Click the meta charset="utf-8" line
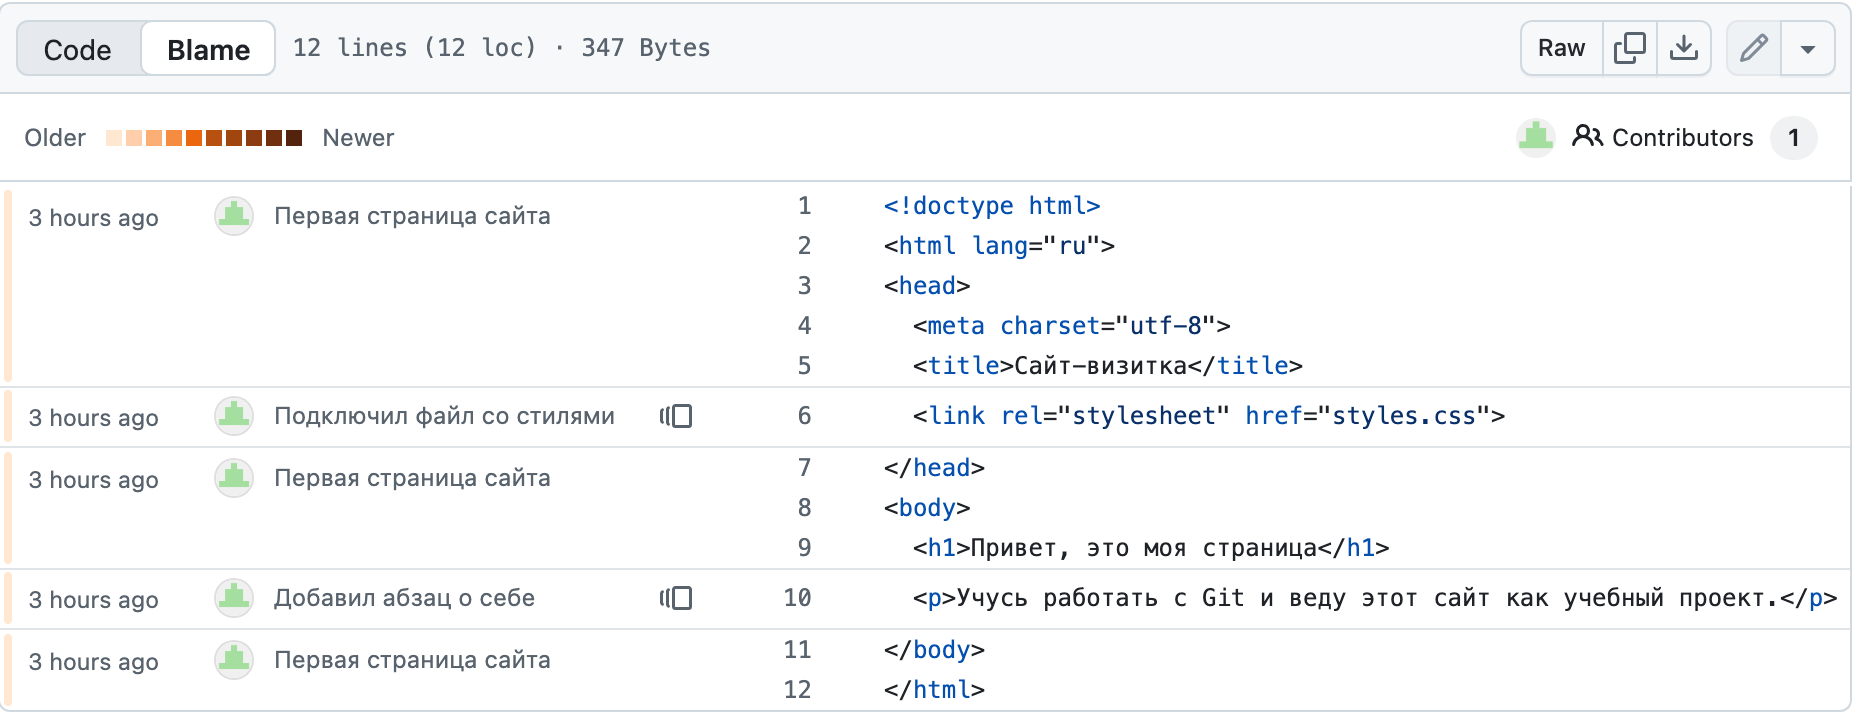1852x717 pixels. pyautogui.click(x=1071, y=326)
